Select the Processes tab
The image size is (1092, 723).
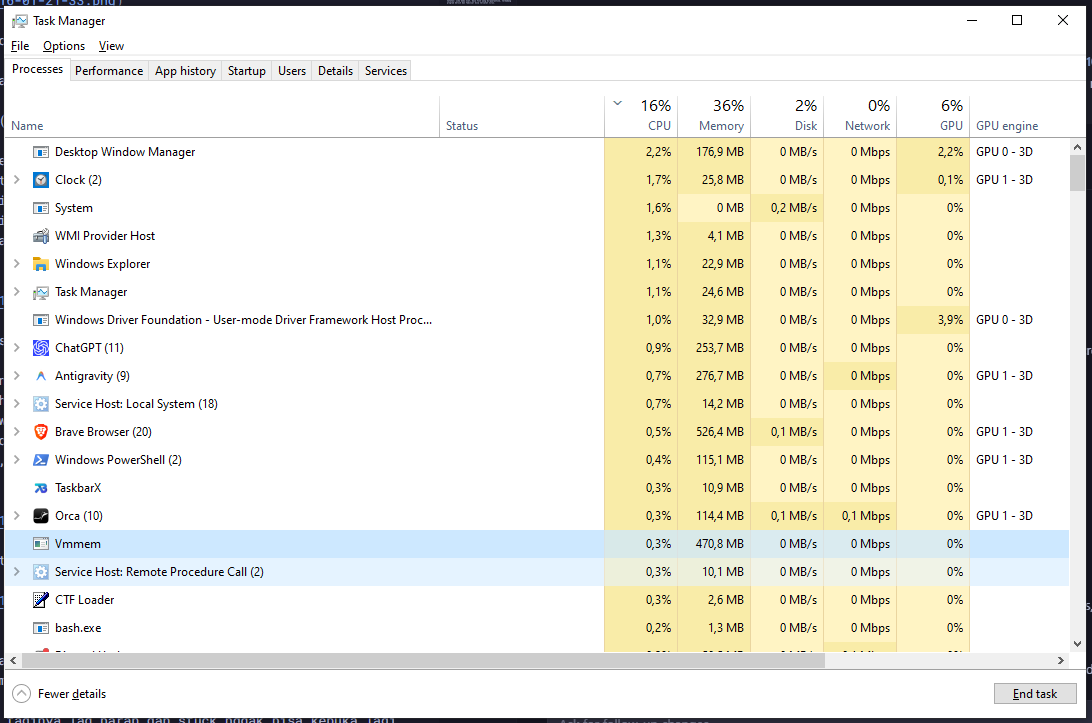[x=38, y=69]
